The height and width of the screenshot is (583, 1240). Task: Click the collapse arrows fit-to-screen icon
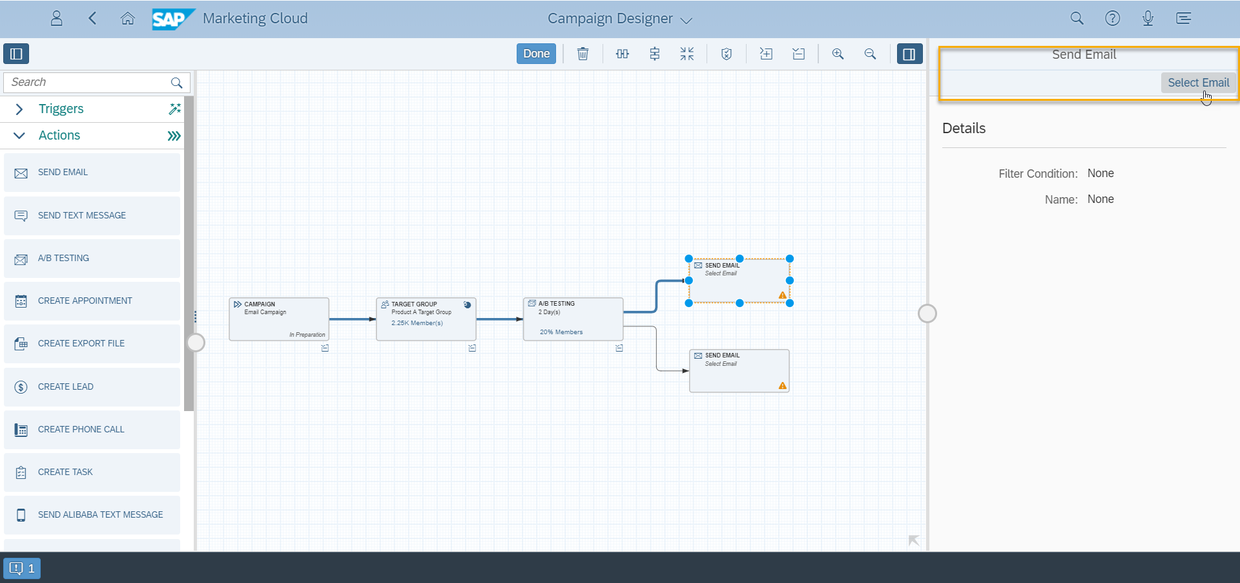[687, 54]
